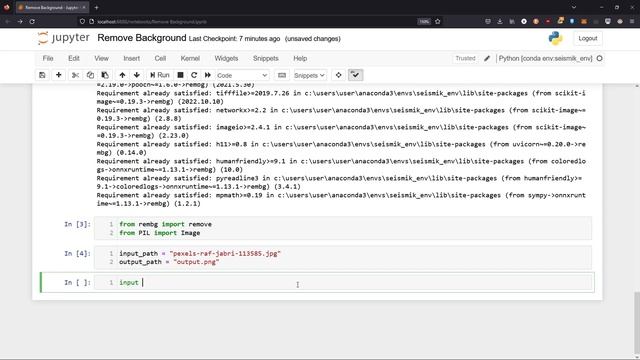Restart the kernel with the circular arrow

(194, 75)
